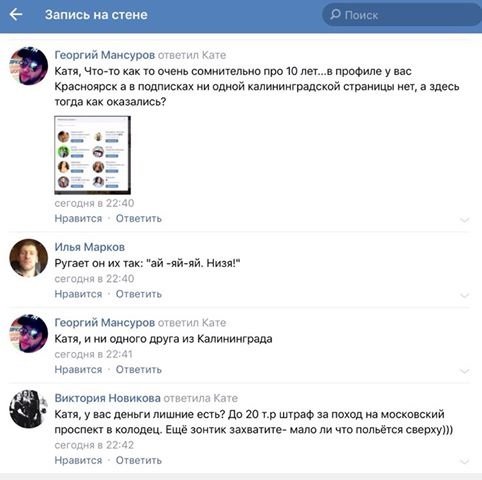Open Георгий Мансуров's avatar in first comment
The height and width of the screenshot is (480, 482).
(29, 66)
